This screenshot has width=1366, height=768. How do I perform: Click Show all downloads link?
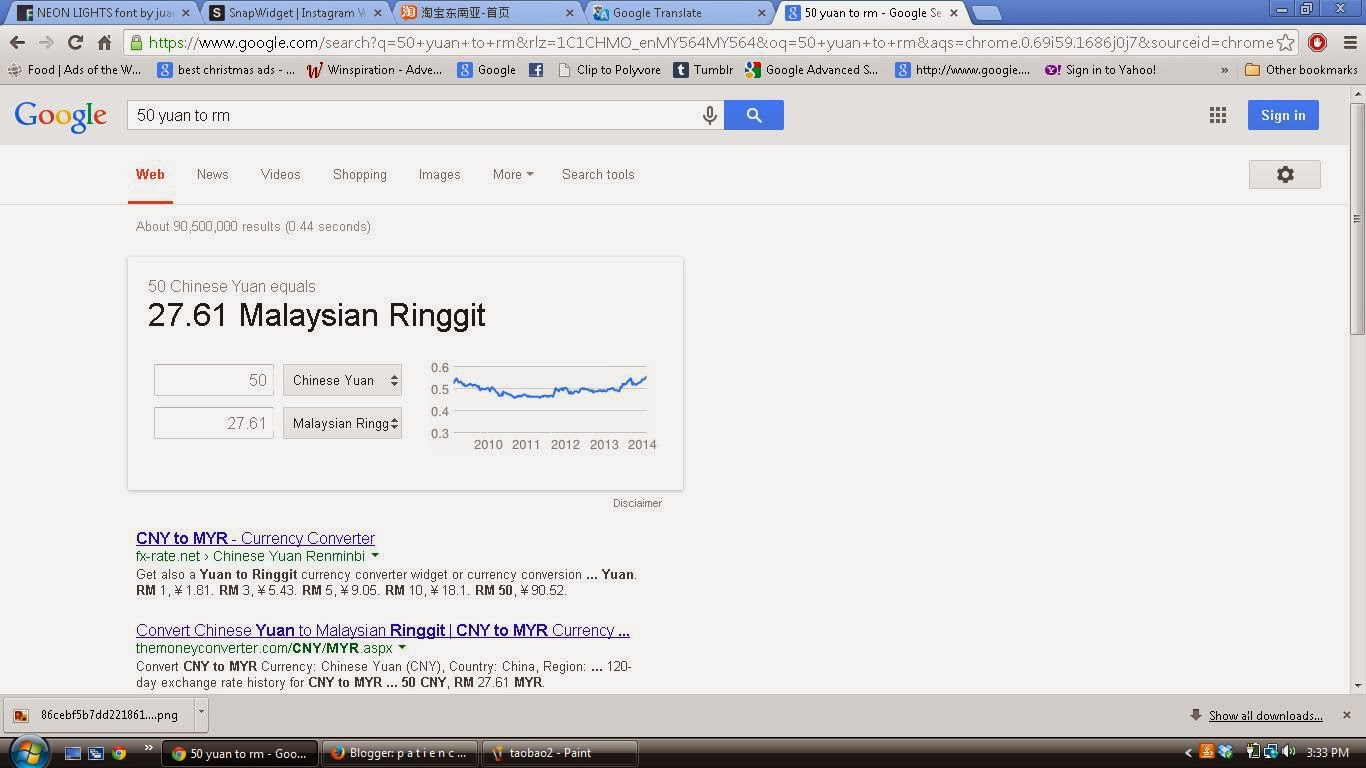coord(1266,715)
